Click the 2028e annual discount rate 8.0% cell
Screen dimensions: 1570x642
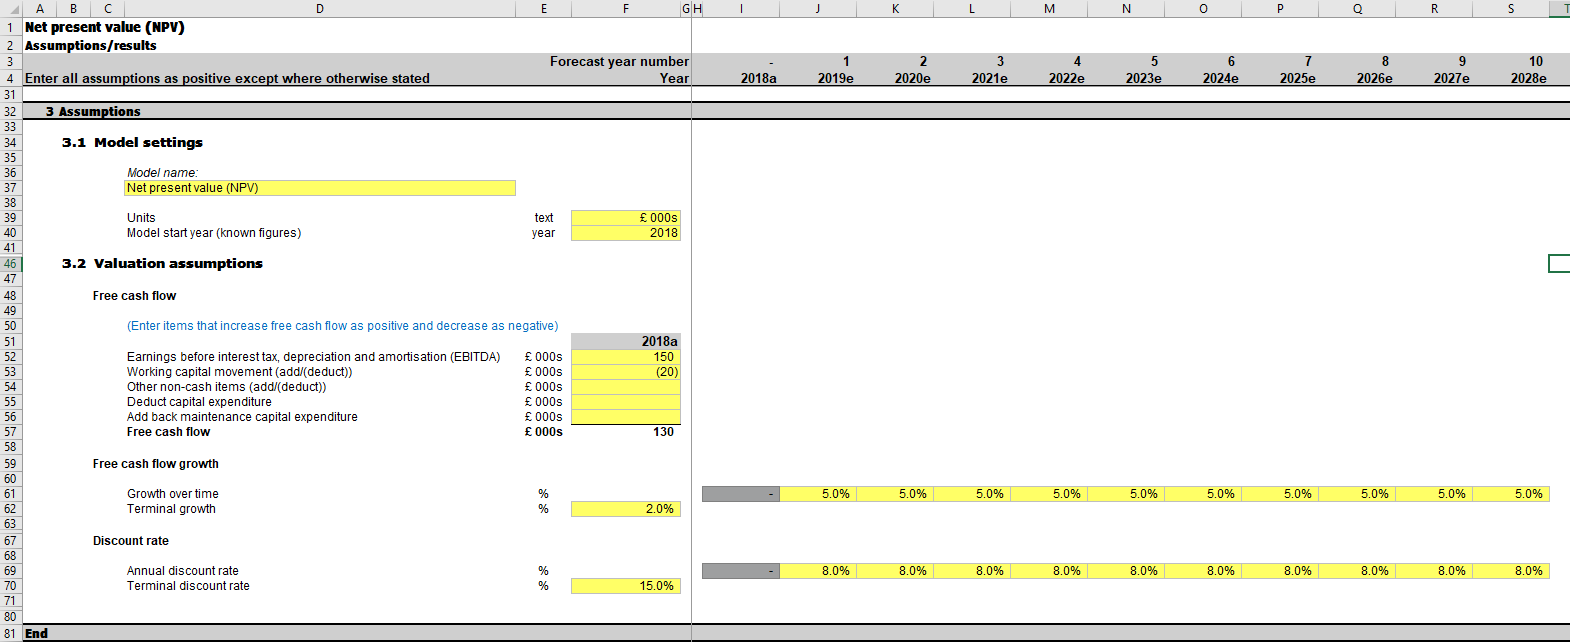(1511, 571)
